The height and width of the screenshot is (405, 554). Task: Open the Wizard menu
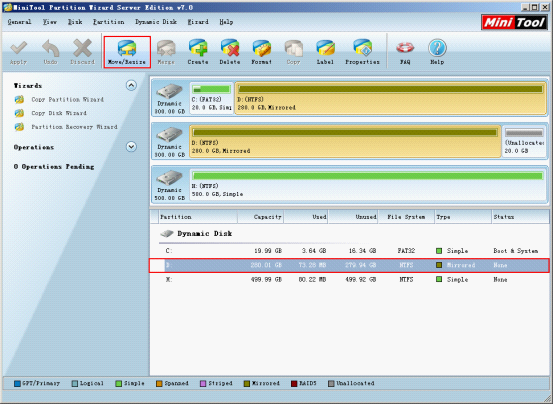[x=198, y=22]
